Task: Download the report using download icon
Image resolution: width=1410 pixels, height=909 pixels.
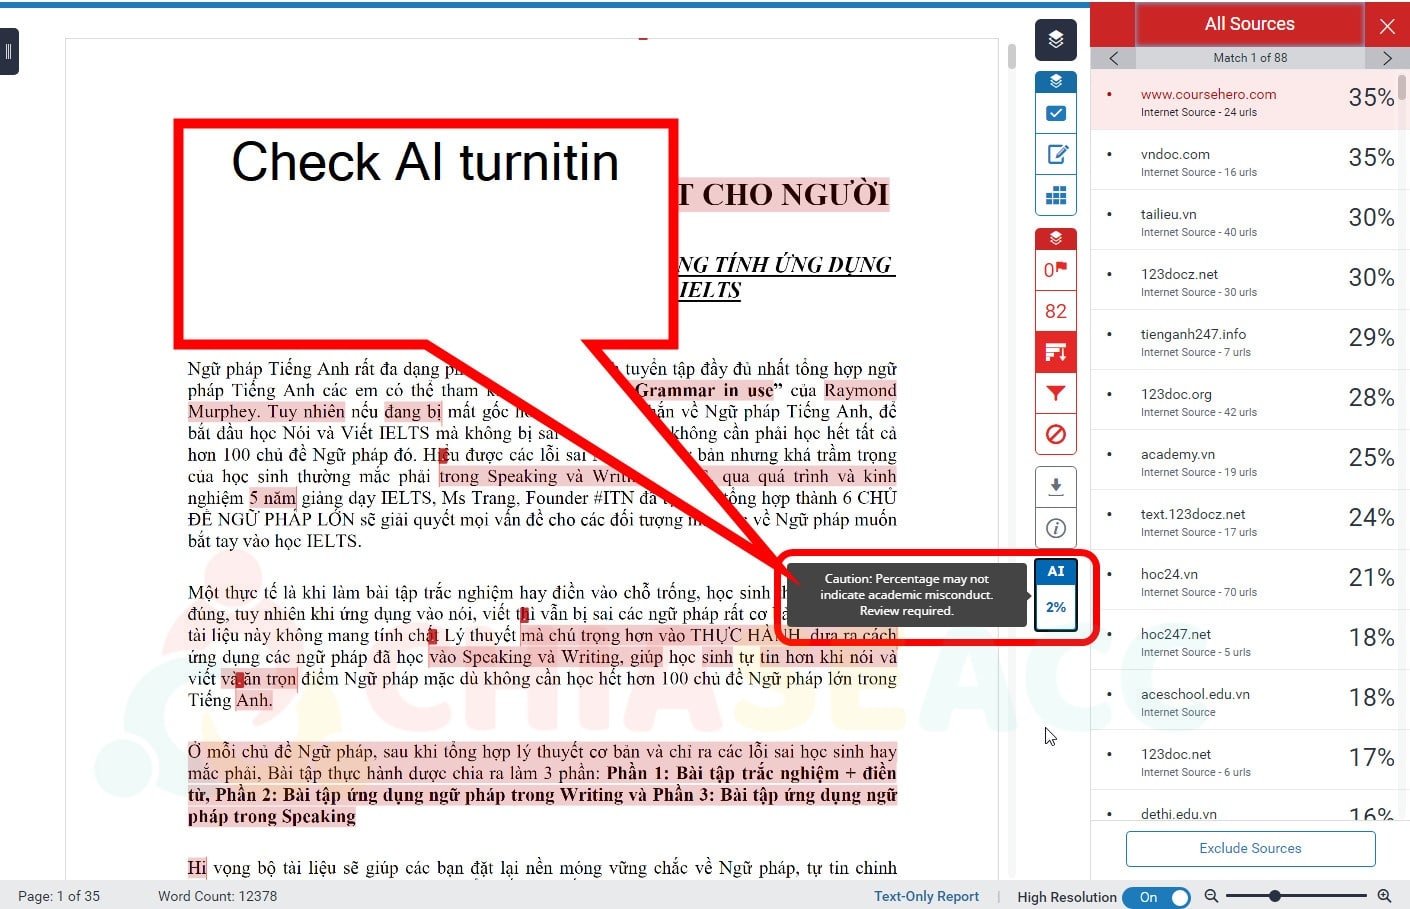Action: pyautogui.click(x=1056, y=486)
